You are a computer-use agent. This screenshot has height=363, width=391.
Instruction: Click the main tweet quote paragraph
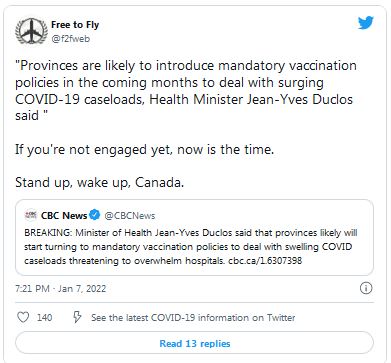coord(186,91)
